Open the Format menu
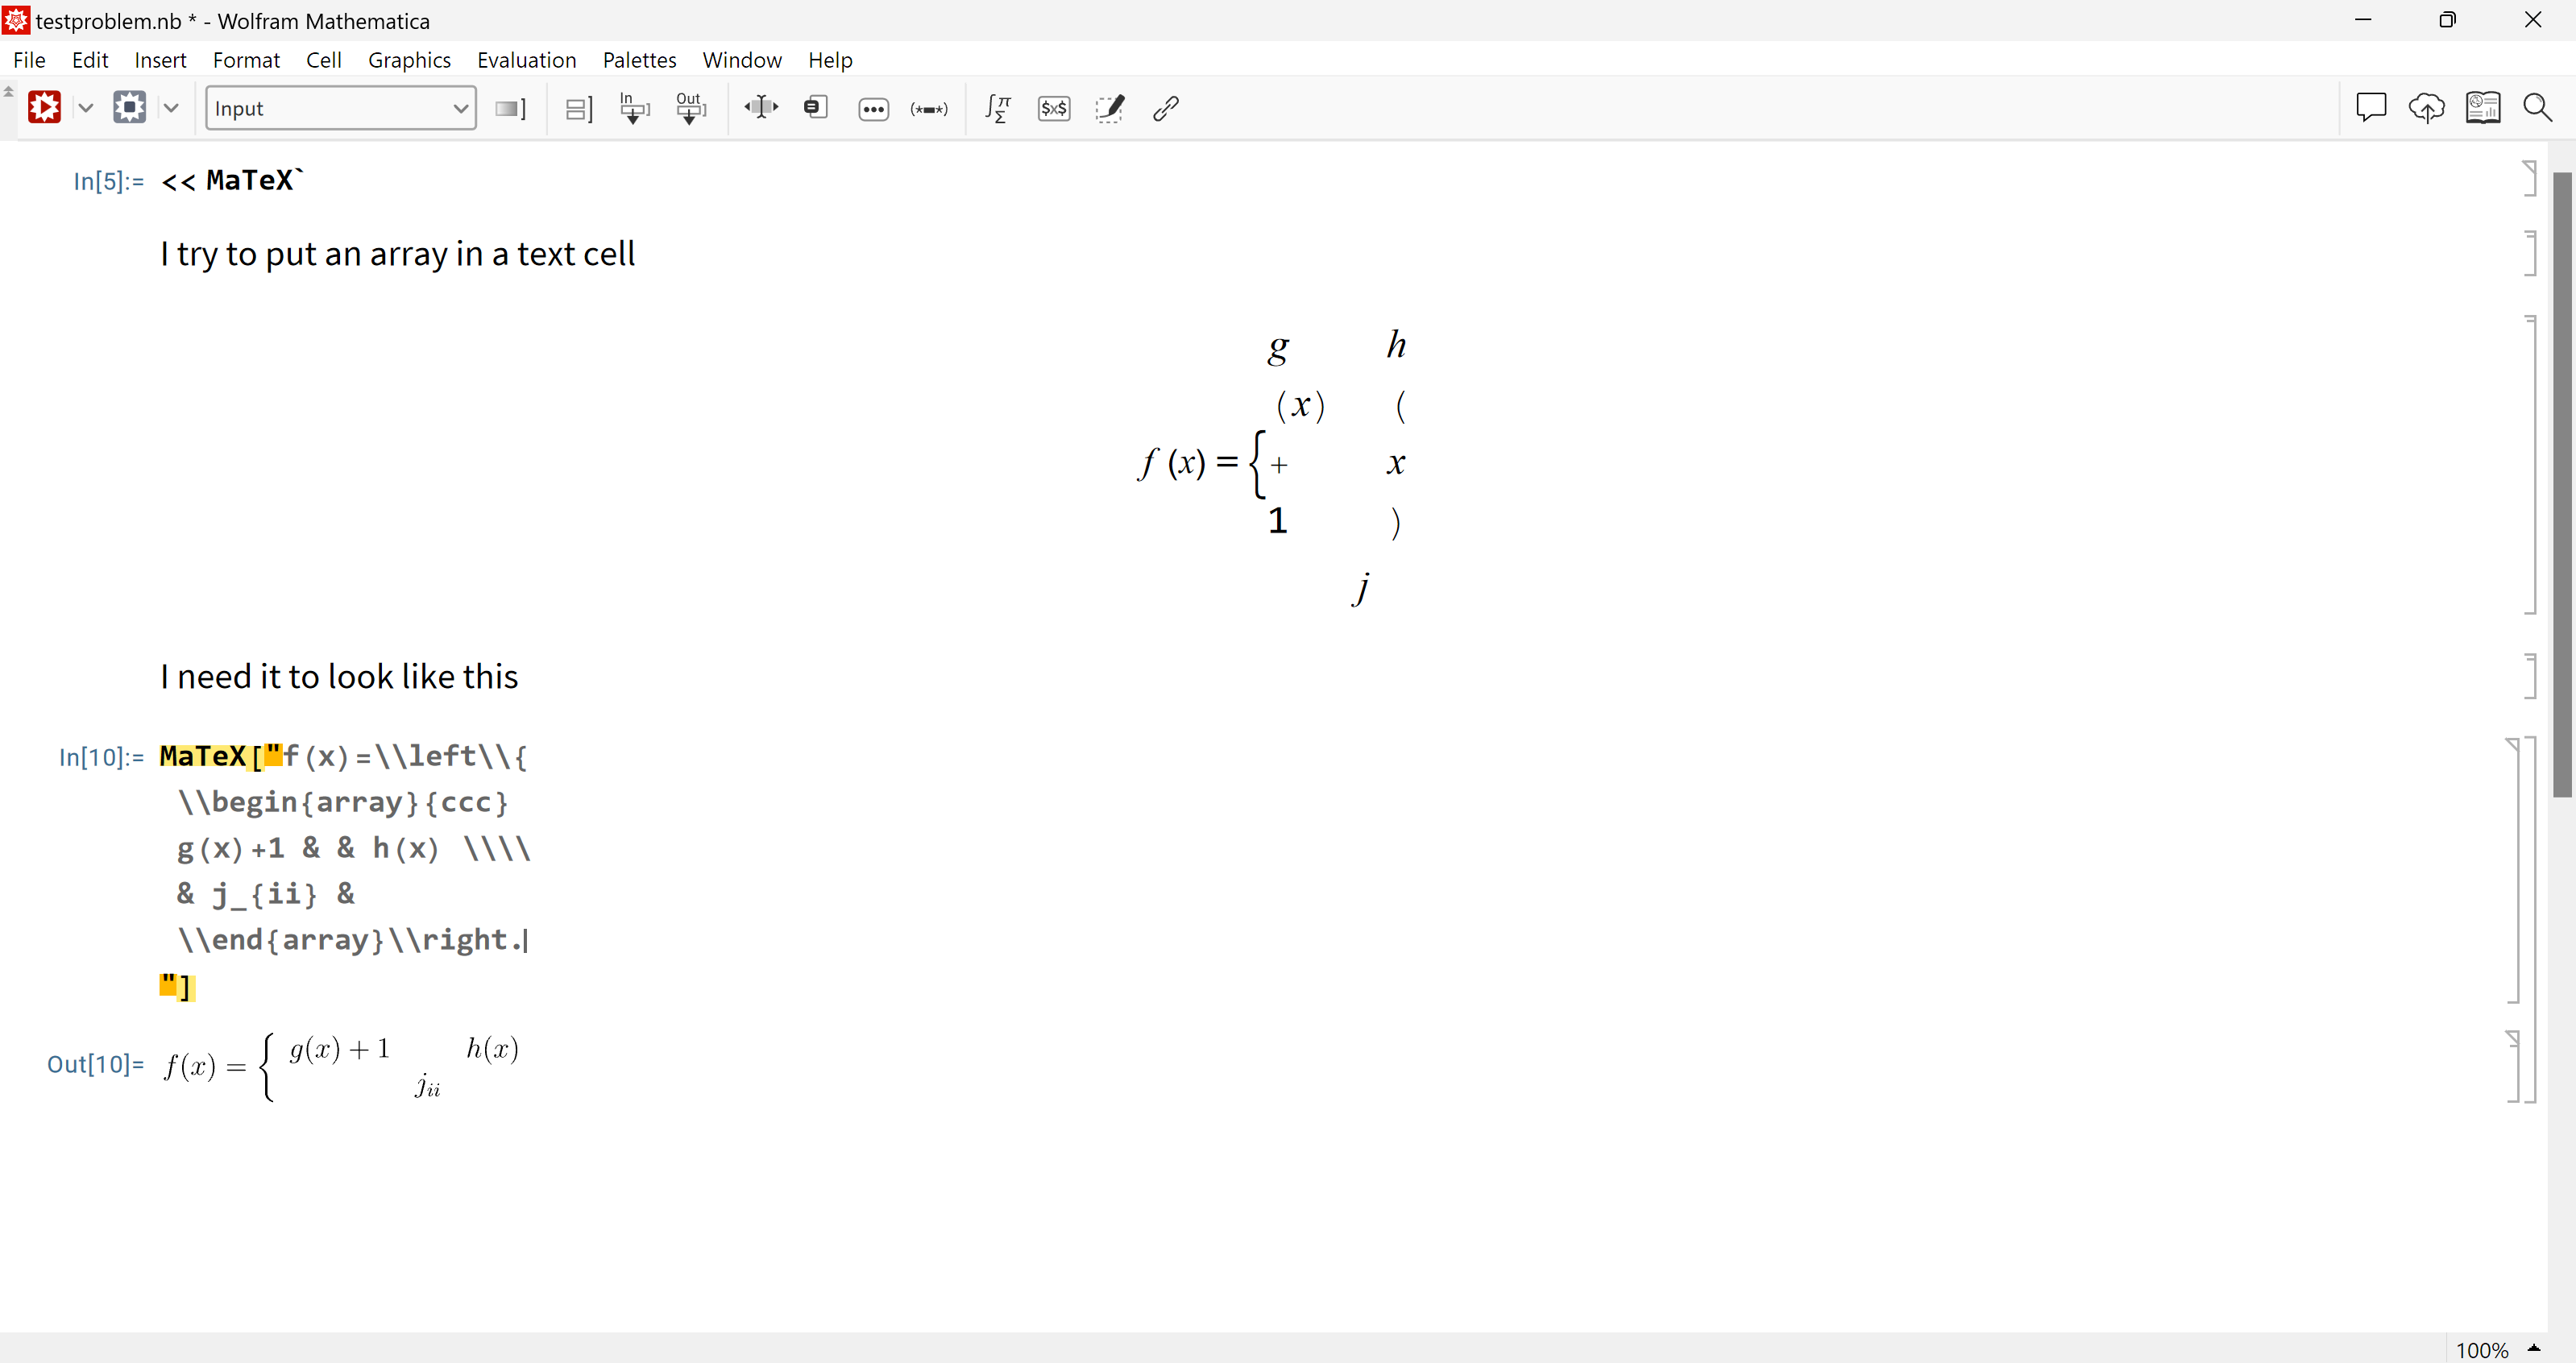 coord(245,60)
